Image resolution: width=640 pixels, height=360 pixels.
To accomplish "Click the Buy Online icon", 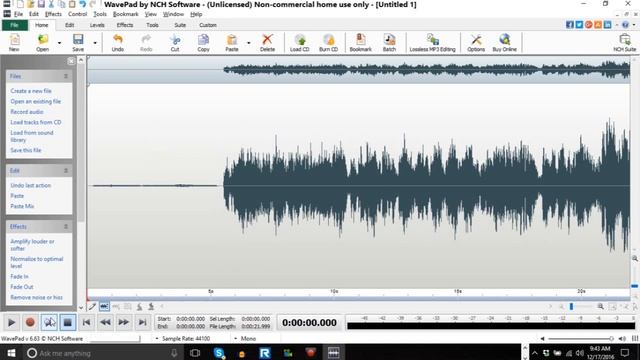I will (x=504, y=42).
